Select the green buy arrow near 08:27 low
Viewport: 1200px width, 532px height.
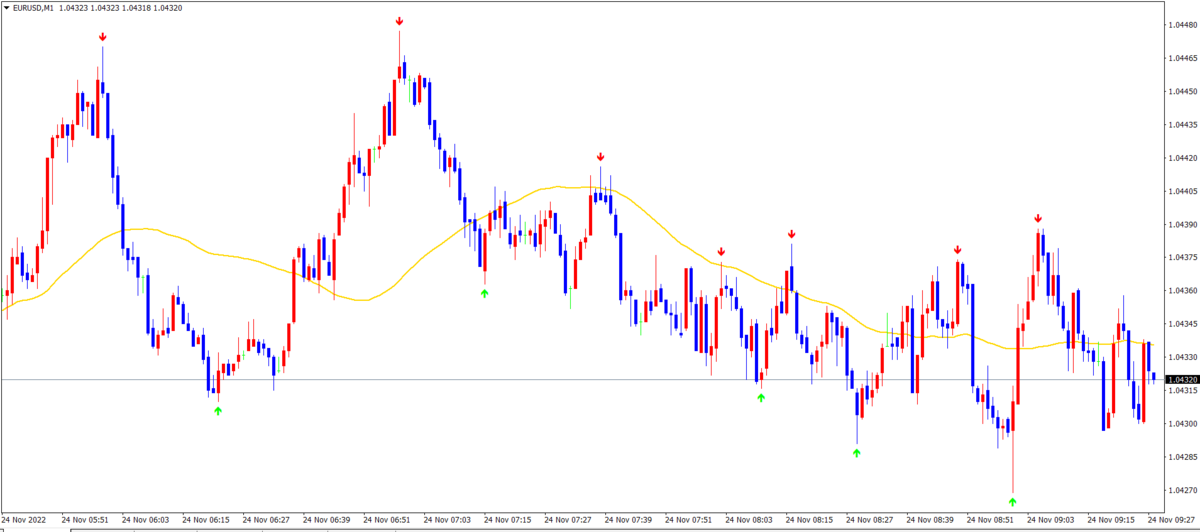[856, 453]
